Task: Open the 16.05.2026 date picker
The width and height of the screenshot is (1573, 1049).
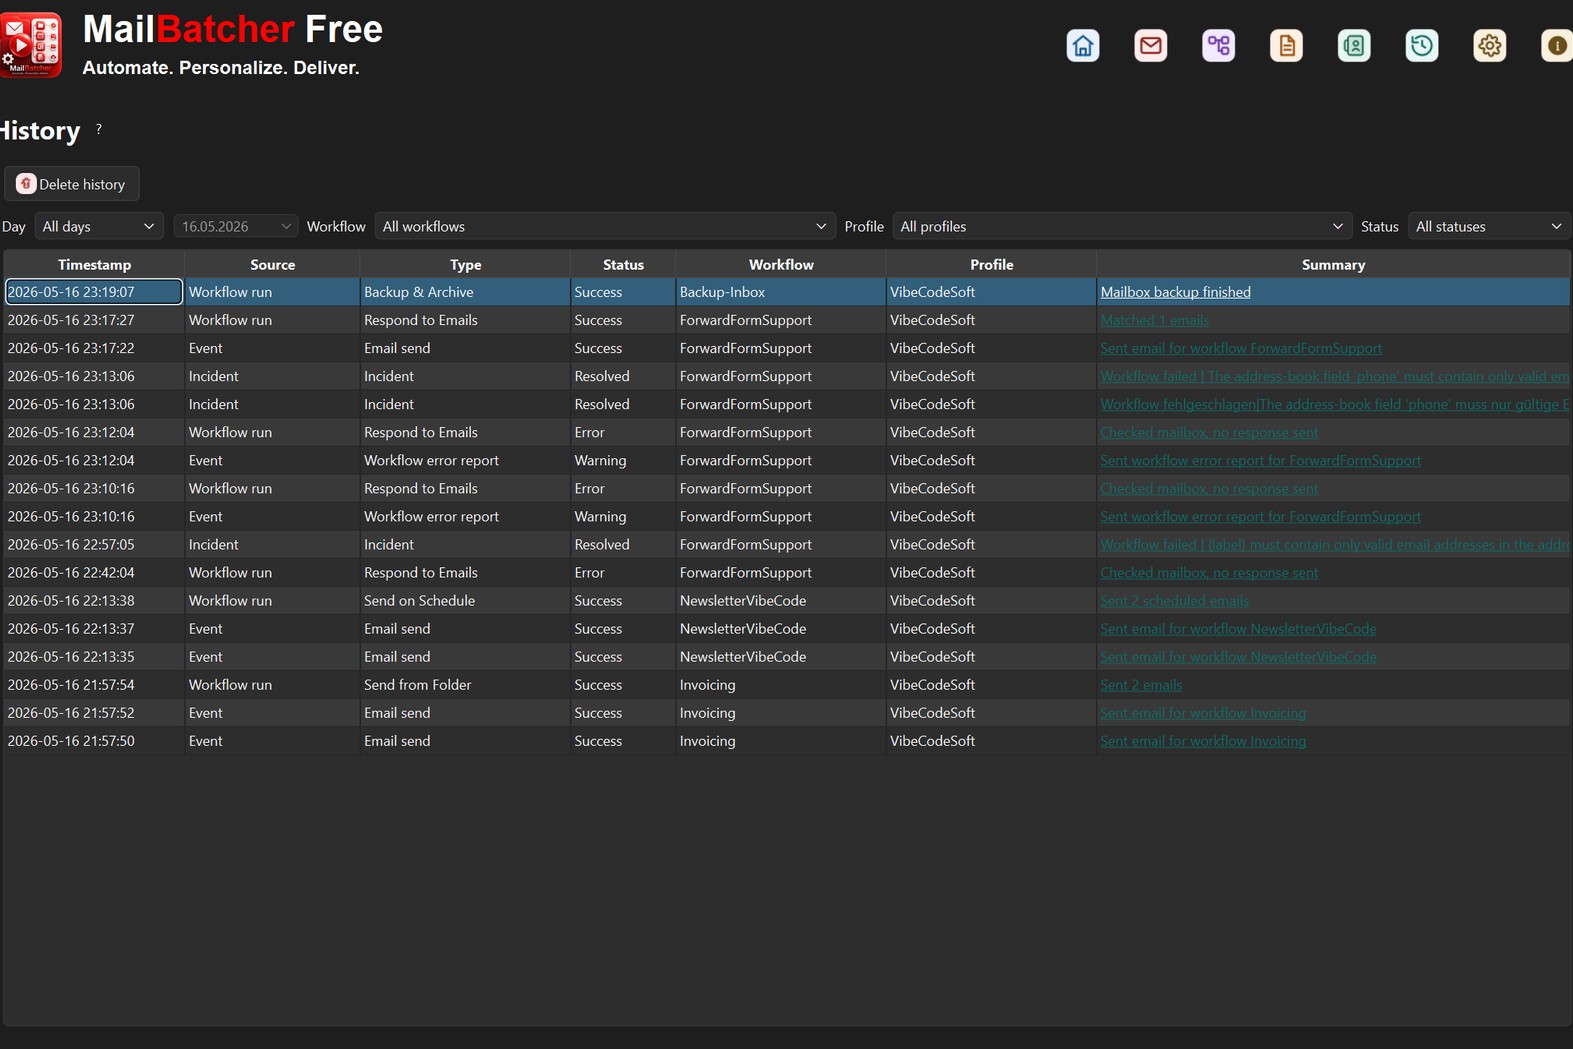Action: coord(236,227)
